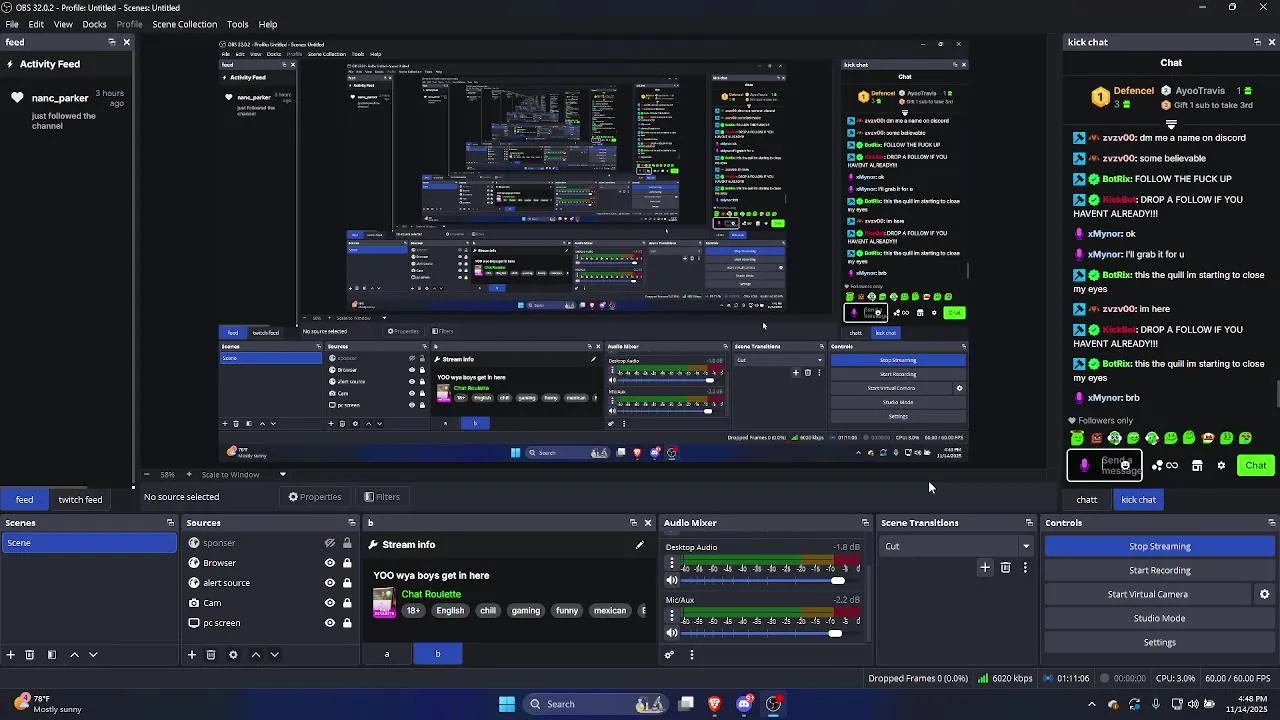Open source Filters button
Image resolution: width=1280 pixels, height=720 pixels.
click(x=382, y=497)
